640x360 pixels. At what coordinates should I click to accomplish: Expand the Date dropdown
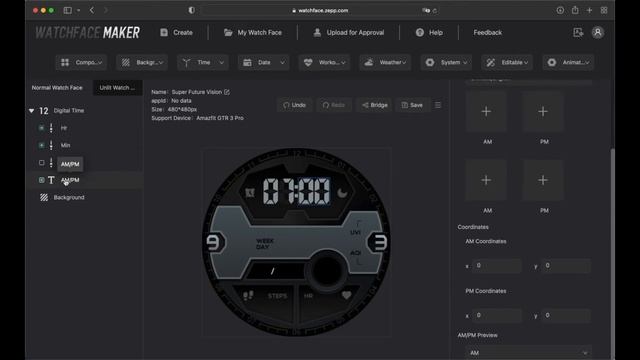[264, 62]
